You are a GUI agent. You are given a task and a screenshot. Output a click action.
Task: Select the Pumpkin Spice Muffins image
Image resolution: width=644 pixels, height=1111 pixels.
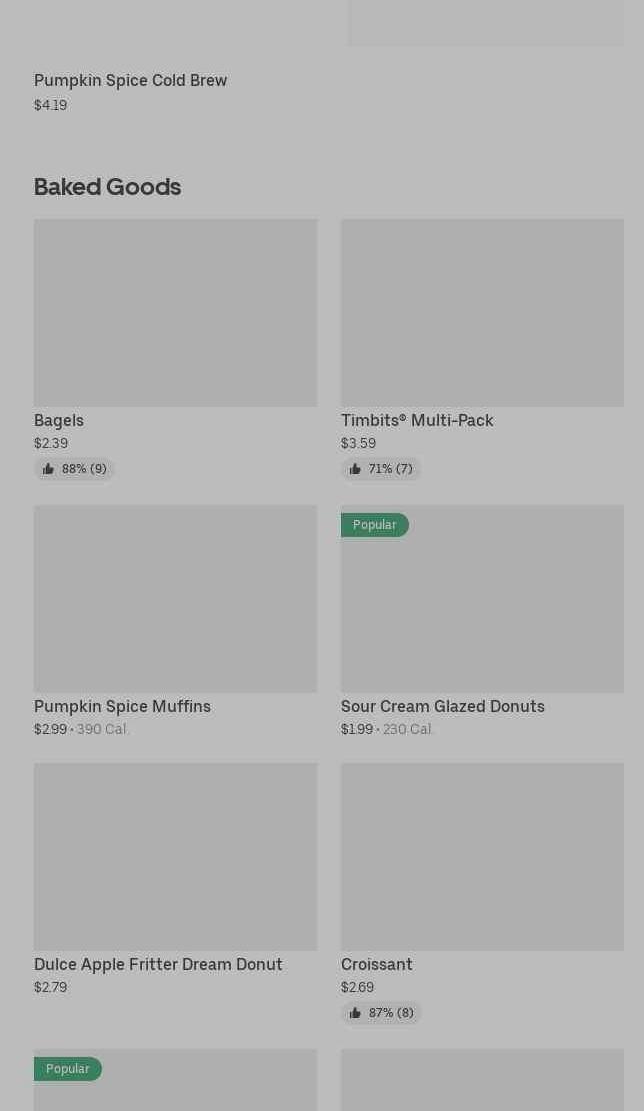[x=175, y=599]
